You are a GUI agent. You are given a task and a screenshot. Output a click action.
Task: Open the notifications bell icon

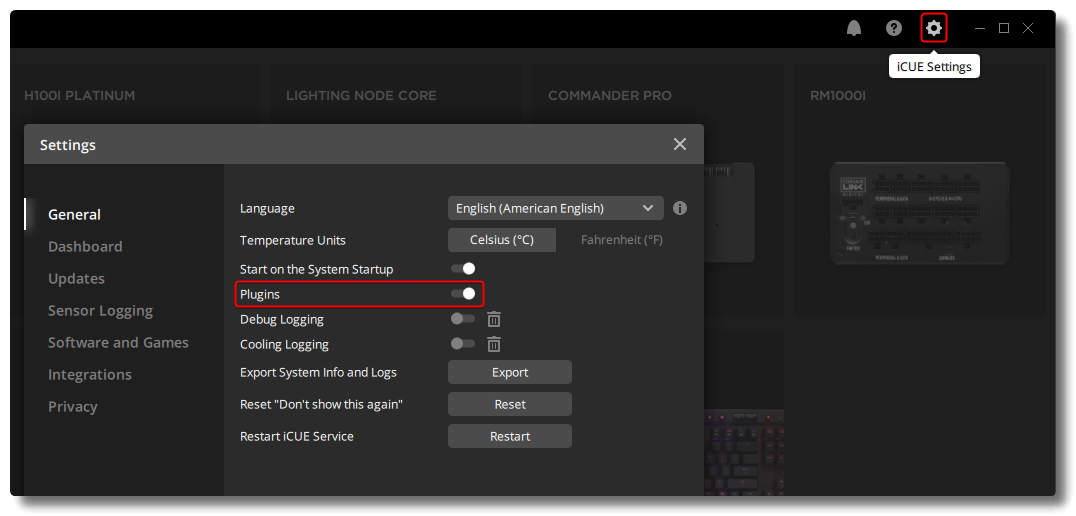[853, 28]
